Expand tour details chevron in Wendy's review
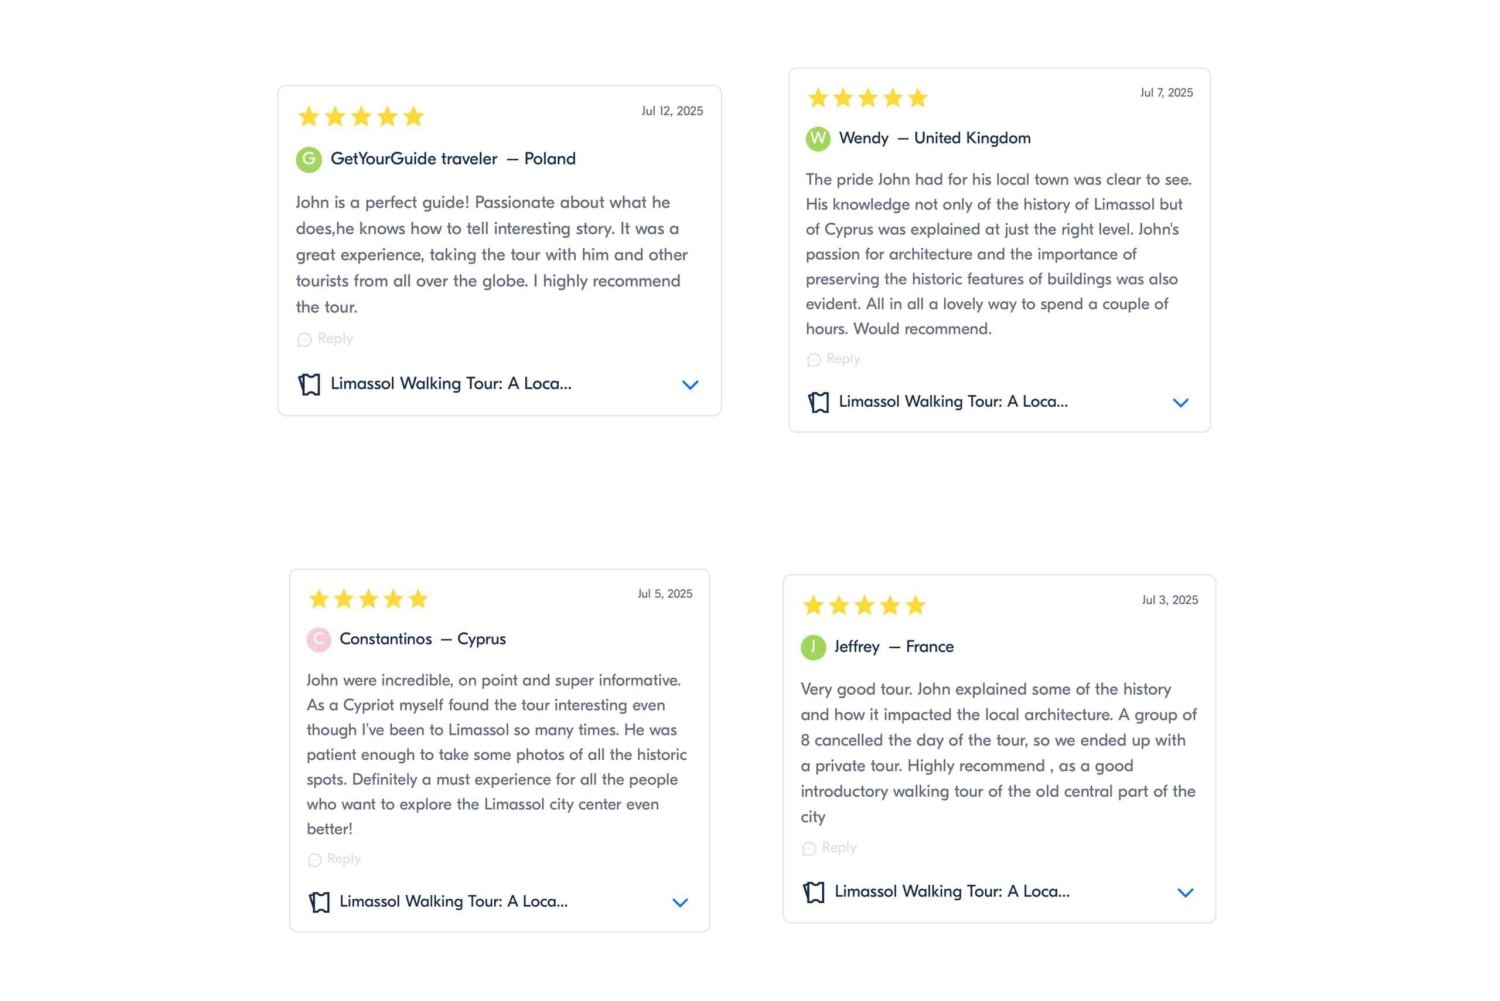The width and height of the screenshot is (1500, 1001). 1180,403
